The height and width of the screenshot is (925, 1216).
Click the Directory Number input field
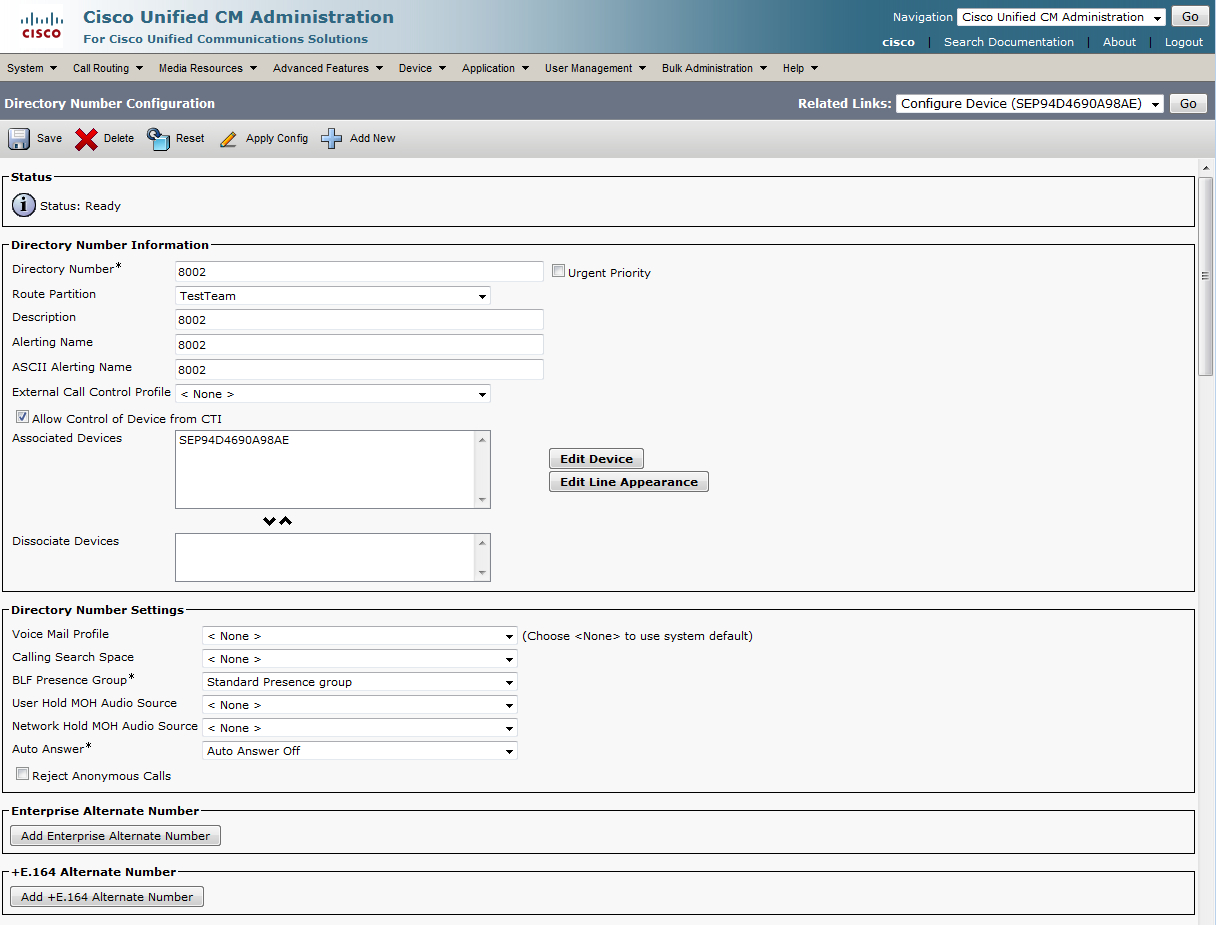(359, 272)
